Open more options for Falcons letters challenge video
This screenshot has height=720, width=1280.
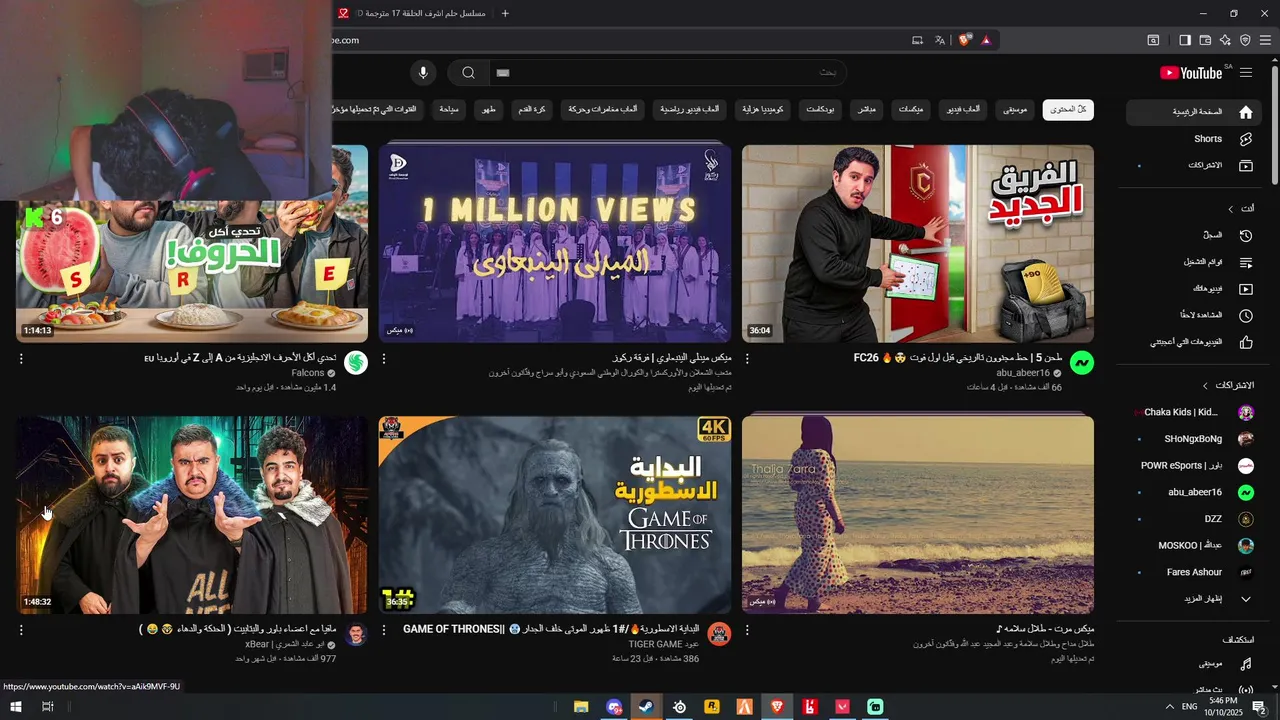tap(21, 358)
